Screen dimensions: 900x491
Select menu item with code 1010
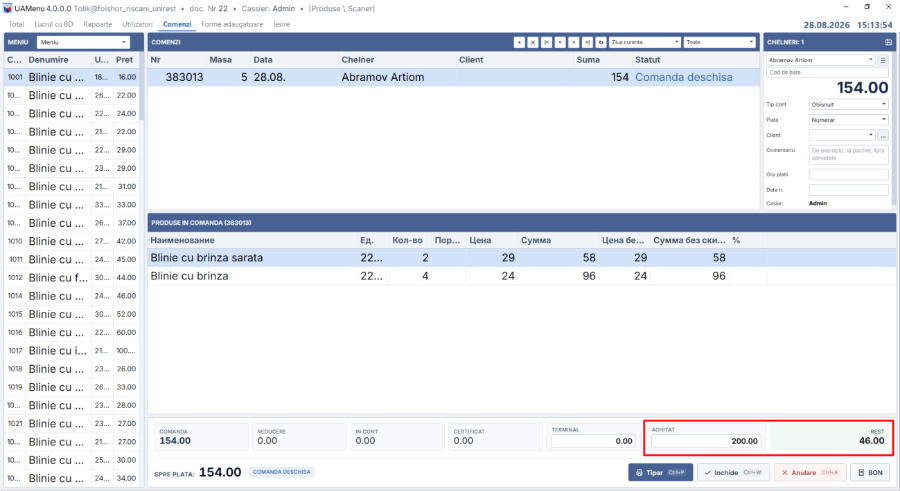click(x=71, y=241)
